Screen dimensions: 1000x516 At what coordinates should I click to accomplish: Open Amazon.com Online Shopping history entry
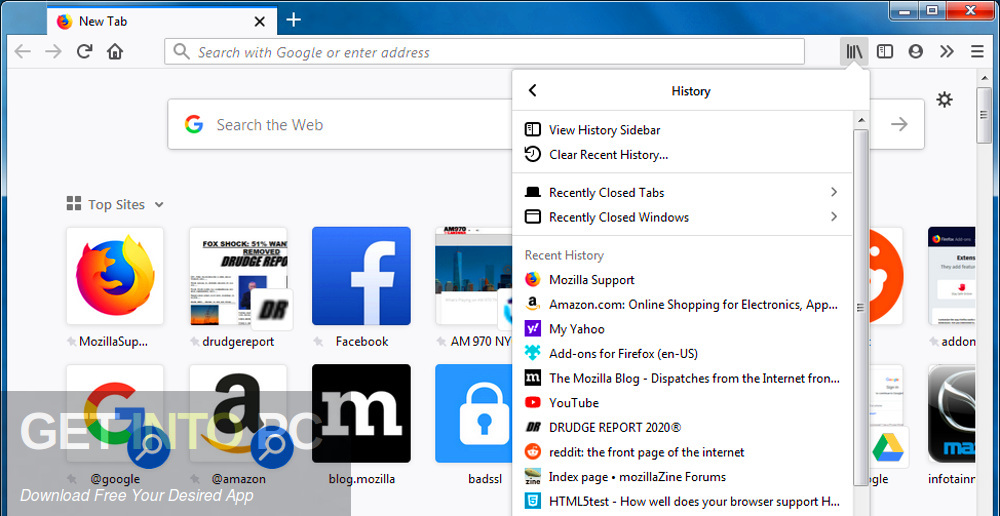click(x=682, y=304)
